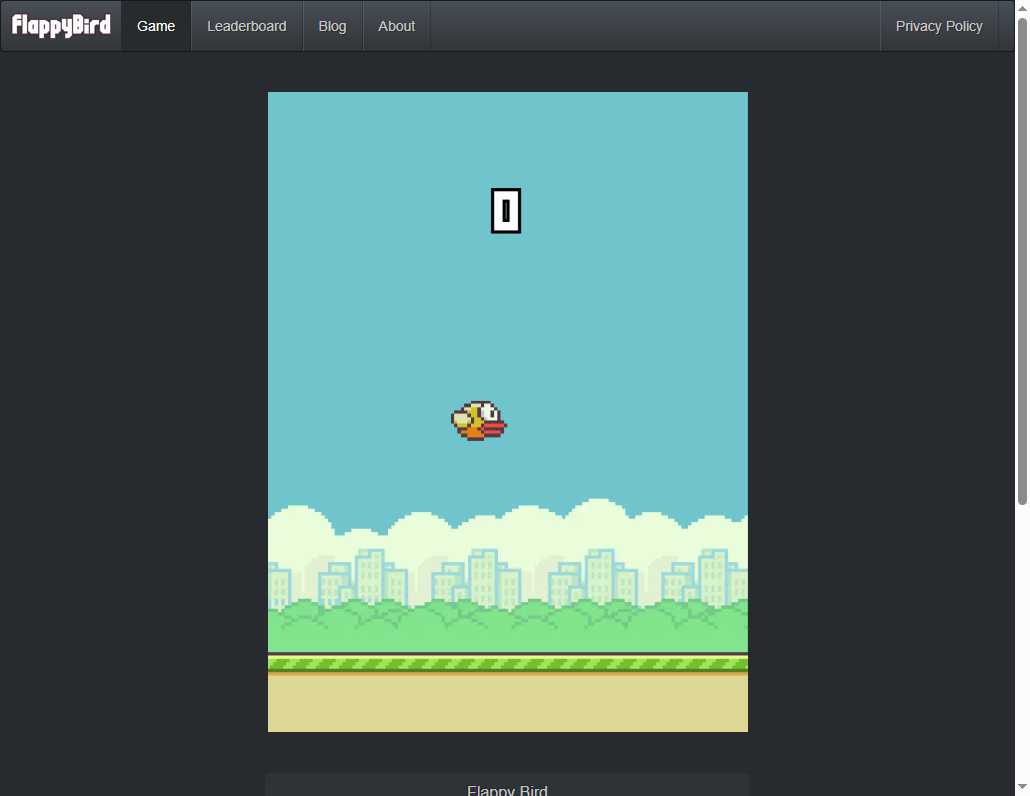
Task: Open the Blog section
Action: (332, 26)
